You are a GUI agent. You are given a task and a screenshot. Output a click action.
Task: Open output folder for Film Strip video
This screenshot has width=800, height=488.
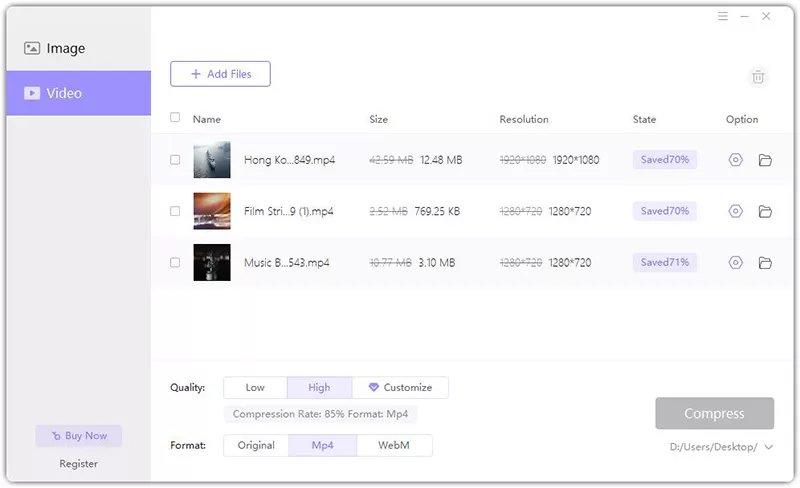[x=765, y=211]
